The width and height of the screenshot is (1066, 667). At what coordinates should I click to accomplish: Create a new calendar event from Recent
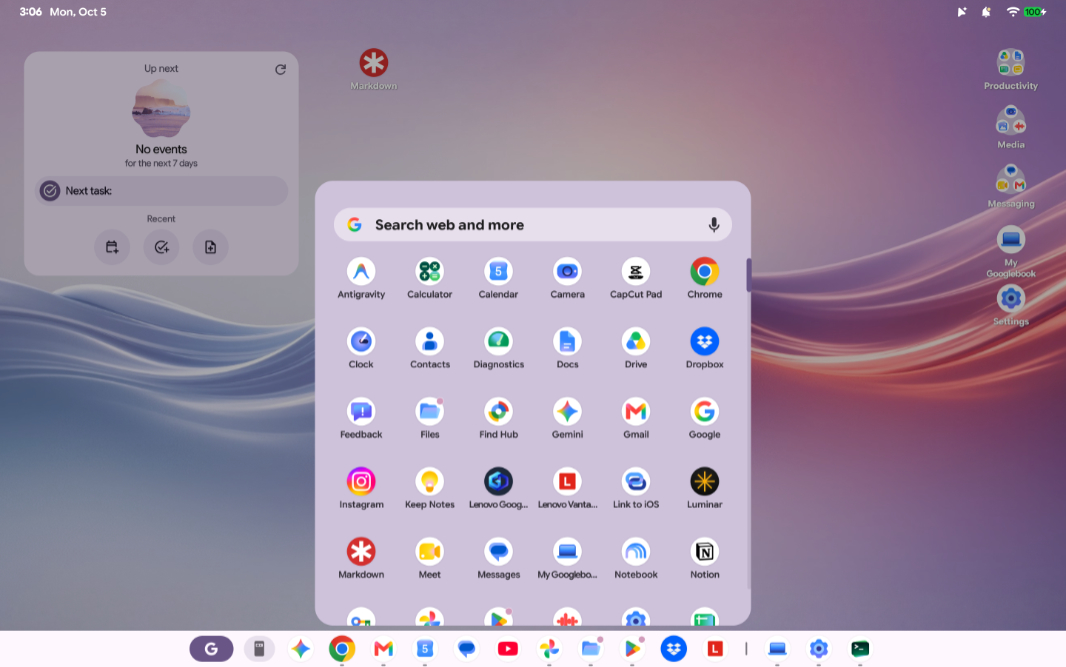pyautogui.click(x=112, y=247)
